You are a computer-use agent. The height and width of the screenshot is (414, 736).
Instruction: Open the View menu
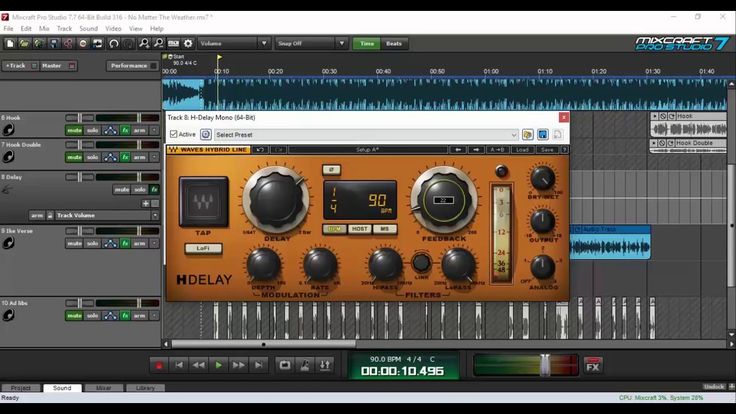click(136, 29)
